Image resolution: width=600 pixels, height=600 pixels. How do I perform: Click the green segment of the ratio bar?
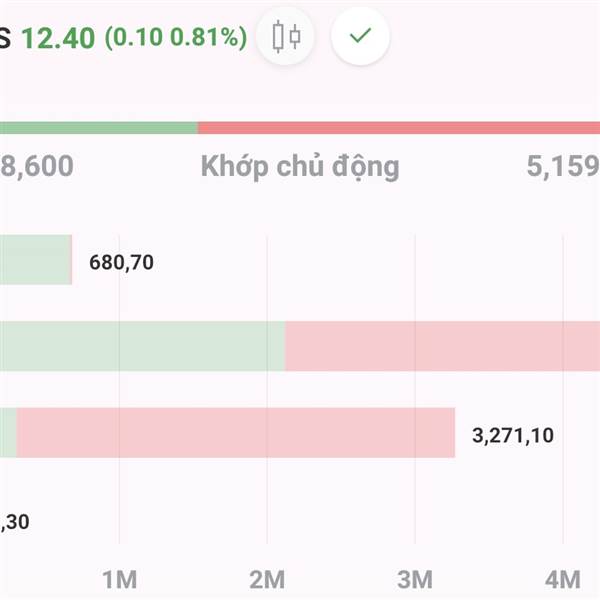tap(99, 128)
